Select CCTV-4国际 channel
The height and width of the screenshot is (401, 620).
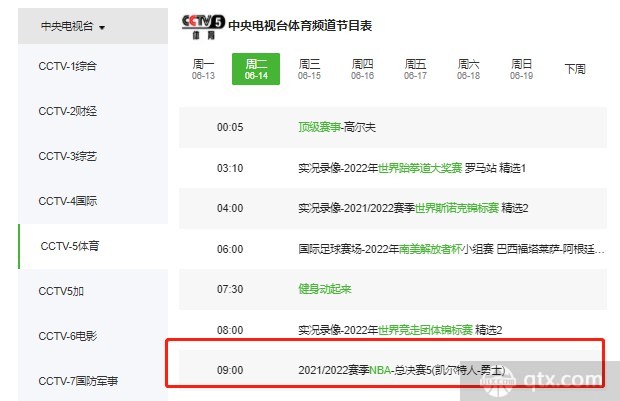(x=67, y=201)
